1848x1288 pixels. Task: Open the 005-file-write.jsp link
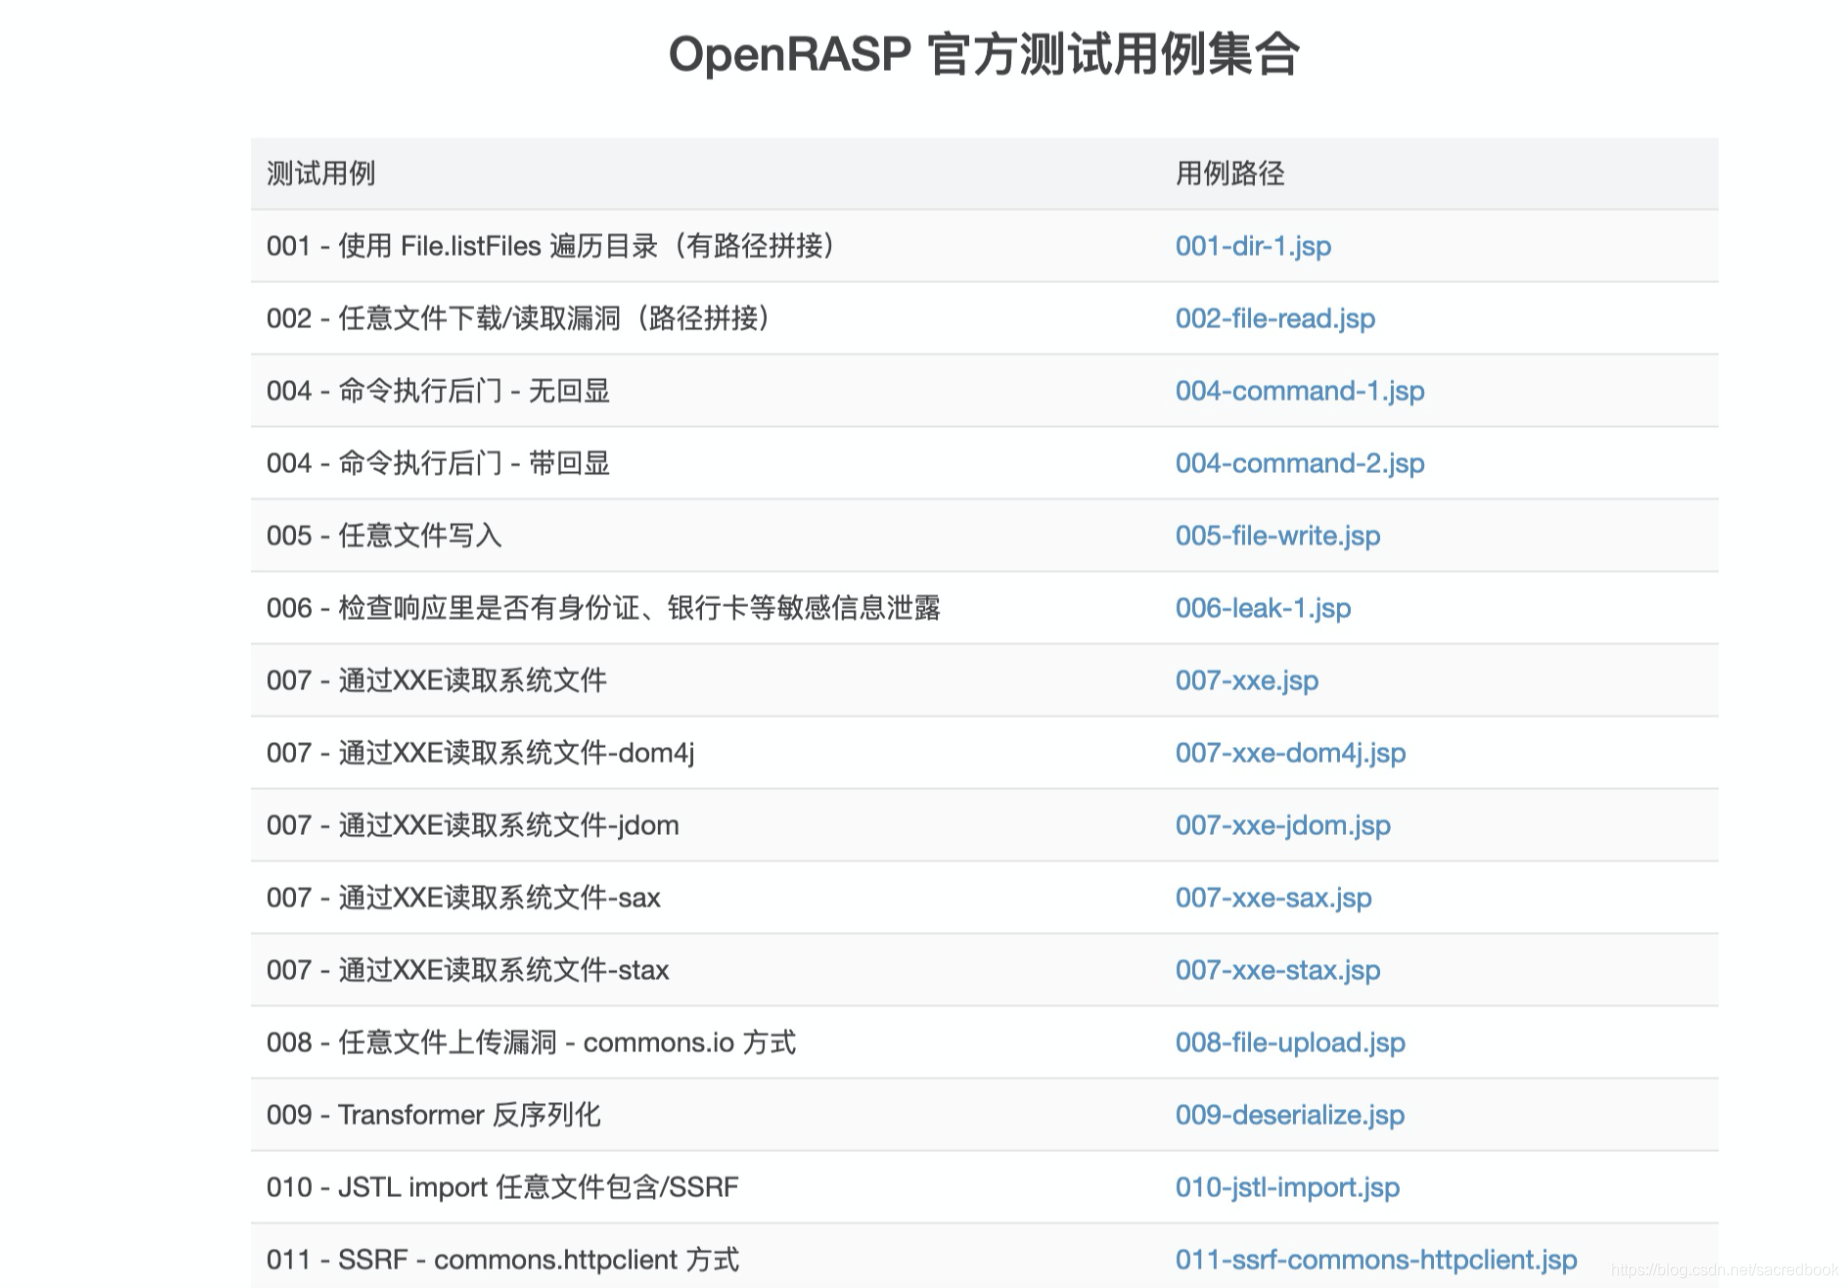pos(1278,536)
